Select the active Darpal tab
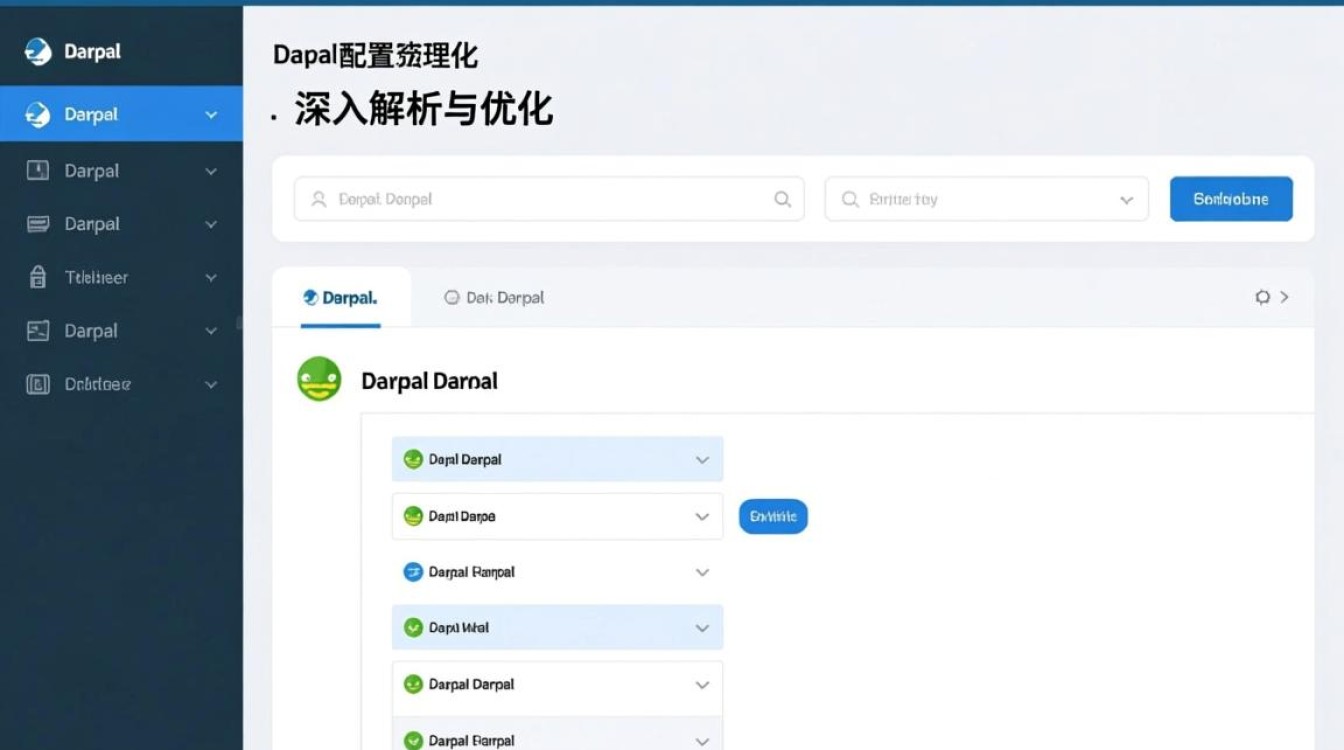 (341, 297)
